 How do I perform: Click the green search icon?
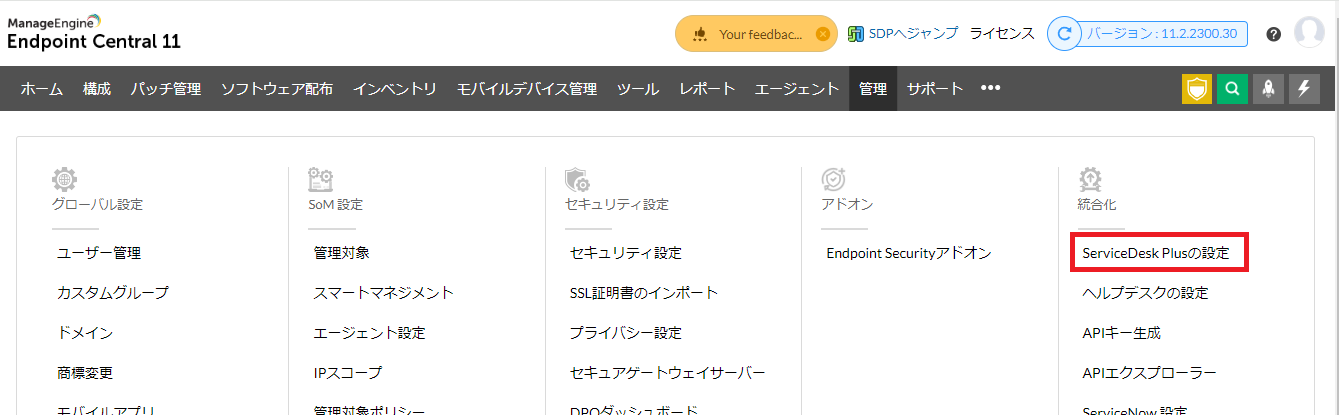1233,89
